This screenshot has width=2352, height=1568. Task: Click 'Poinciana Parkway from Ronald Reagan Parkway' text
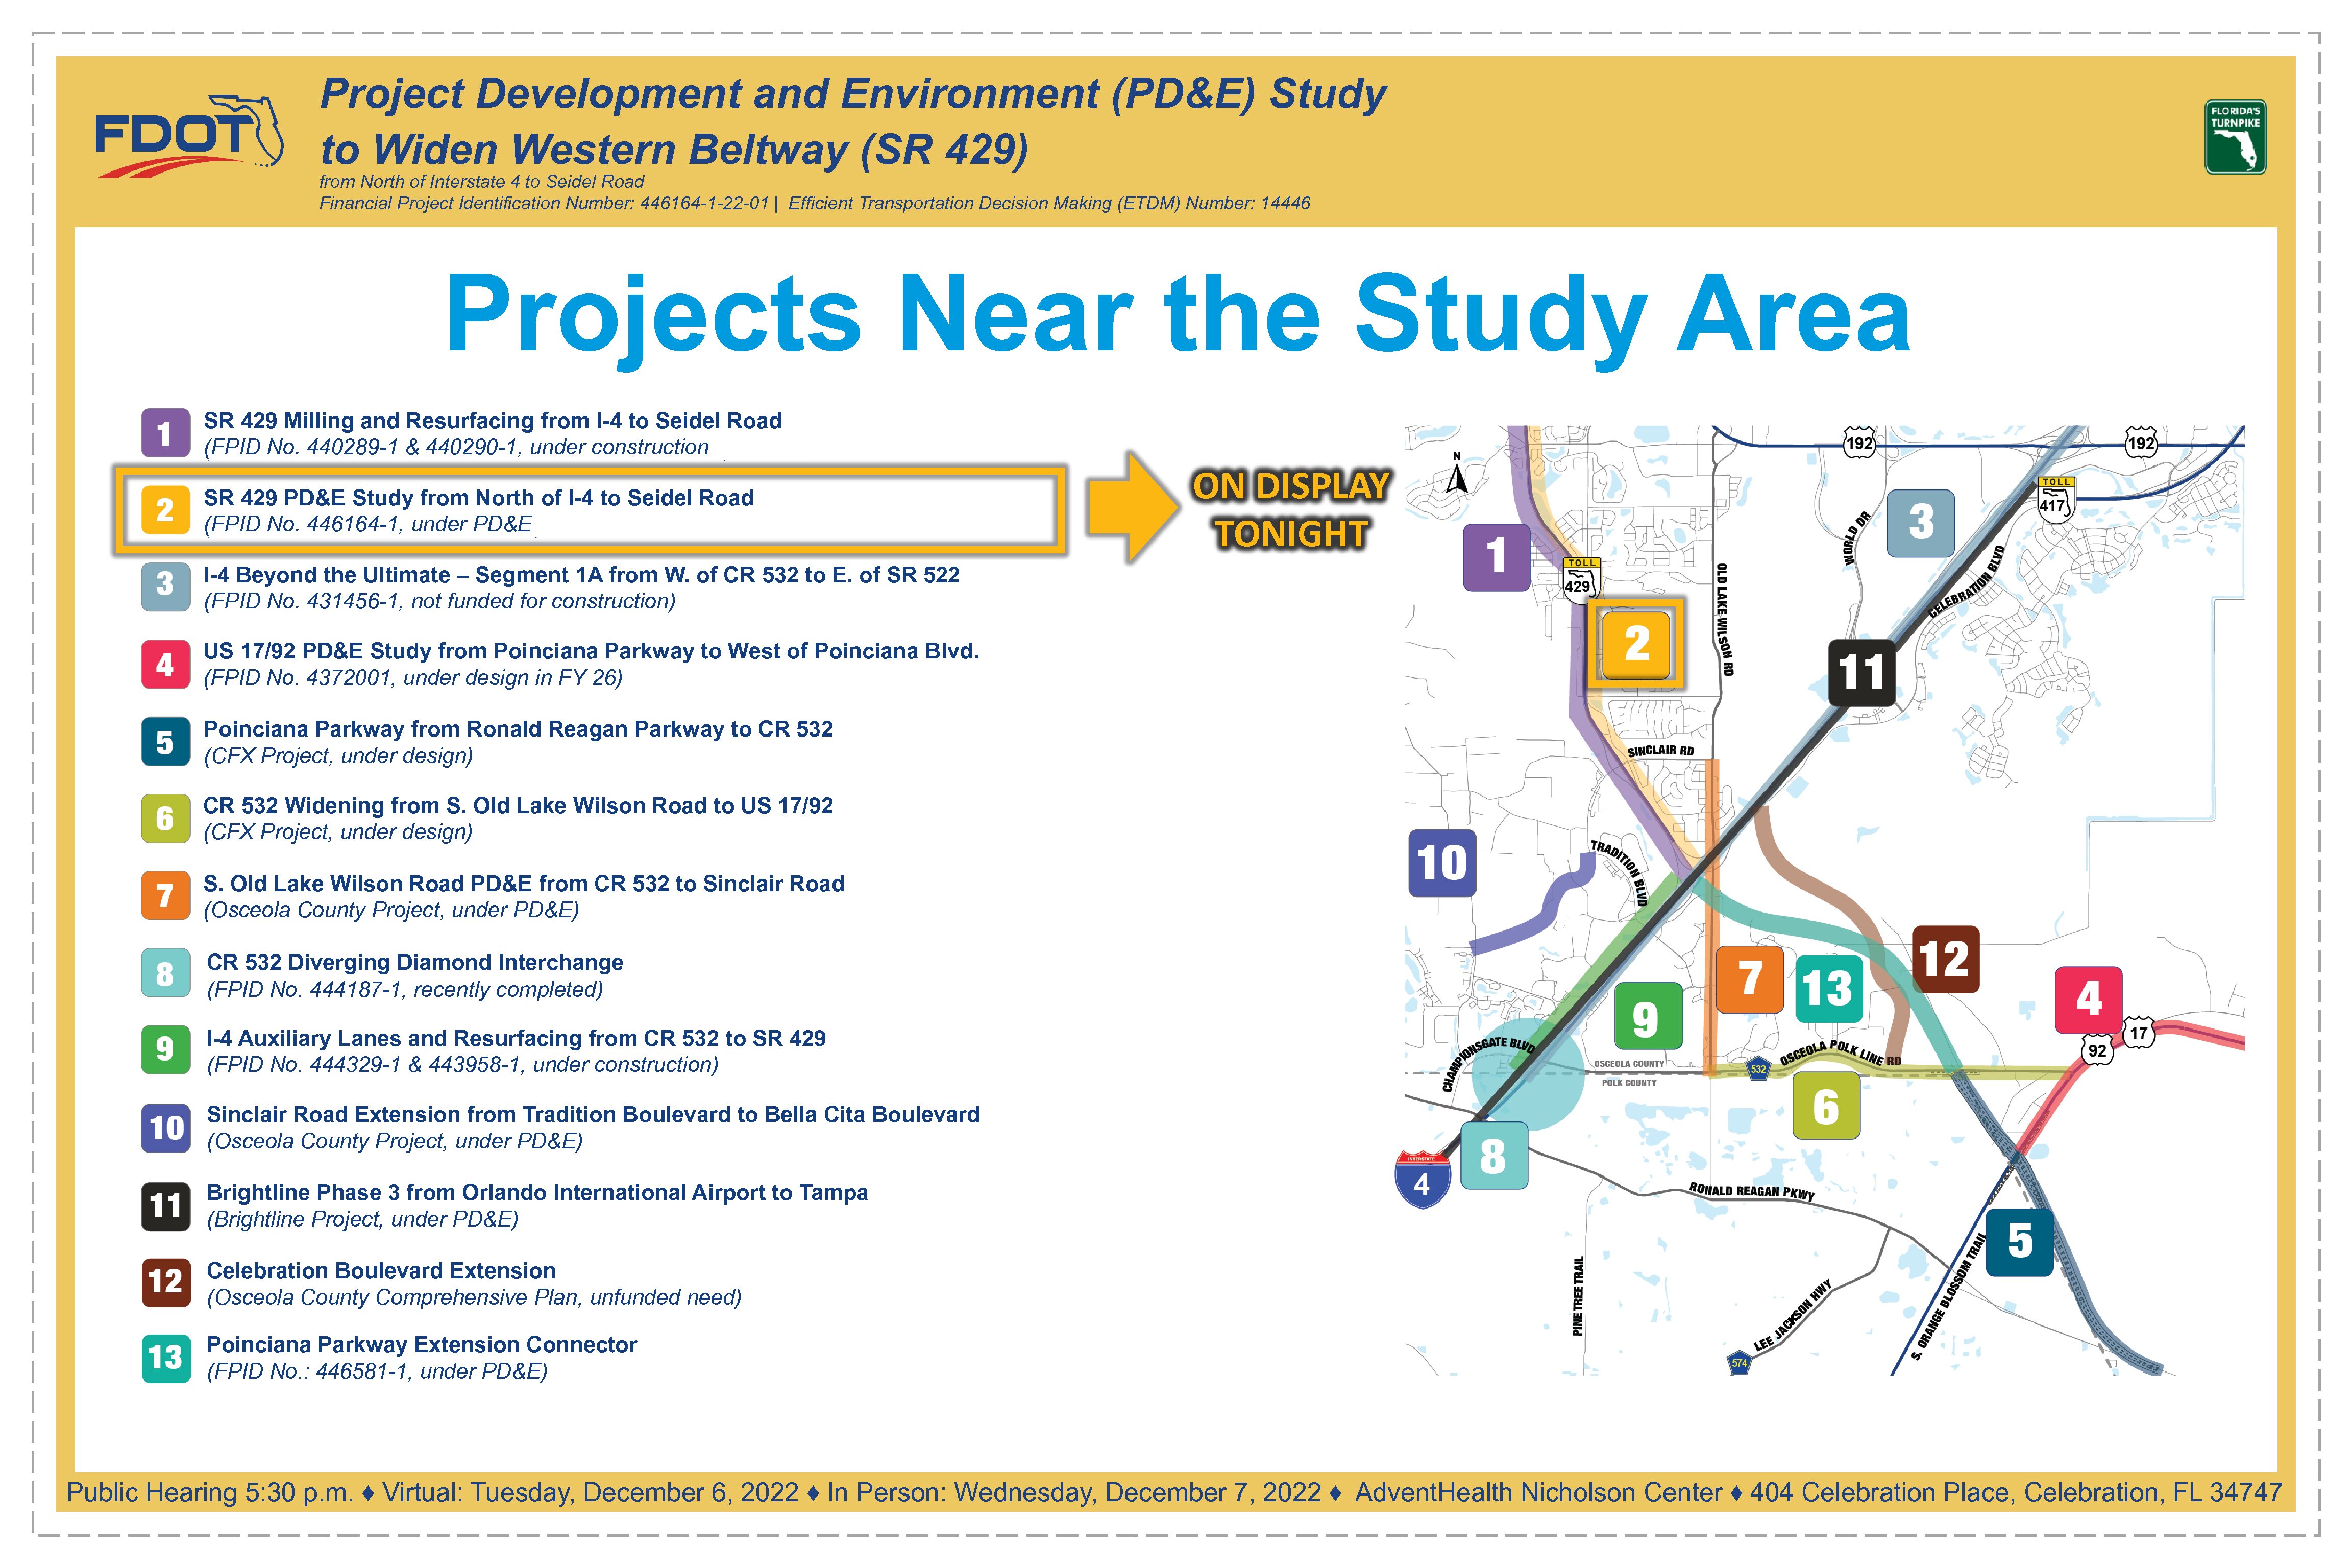[x=518, y=729]
